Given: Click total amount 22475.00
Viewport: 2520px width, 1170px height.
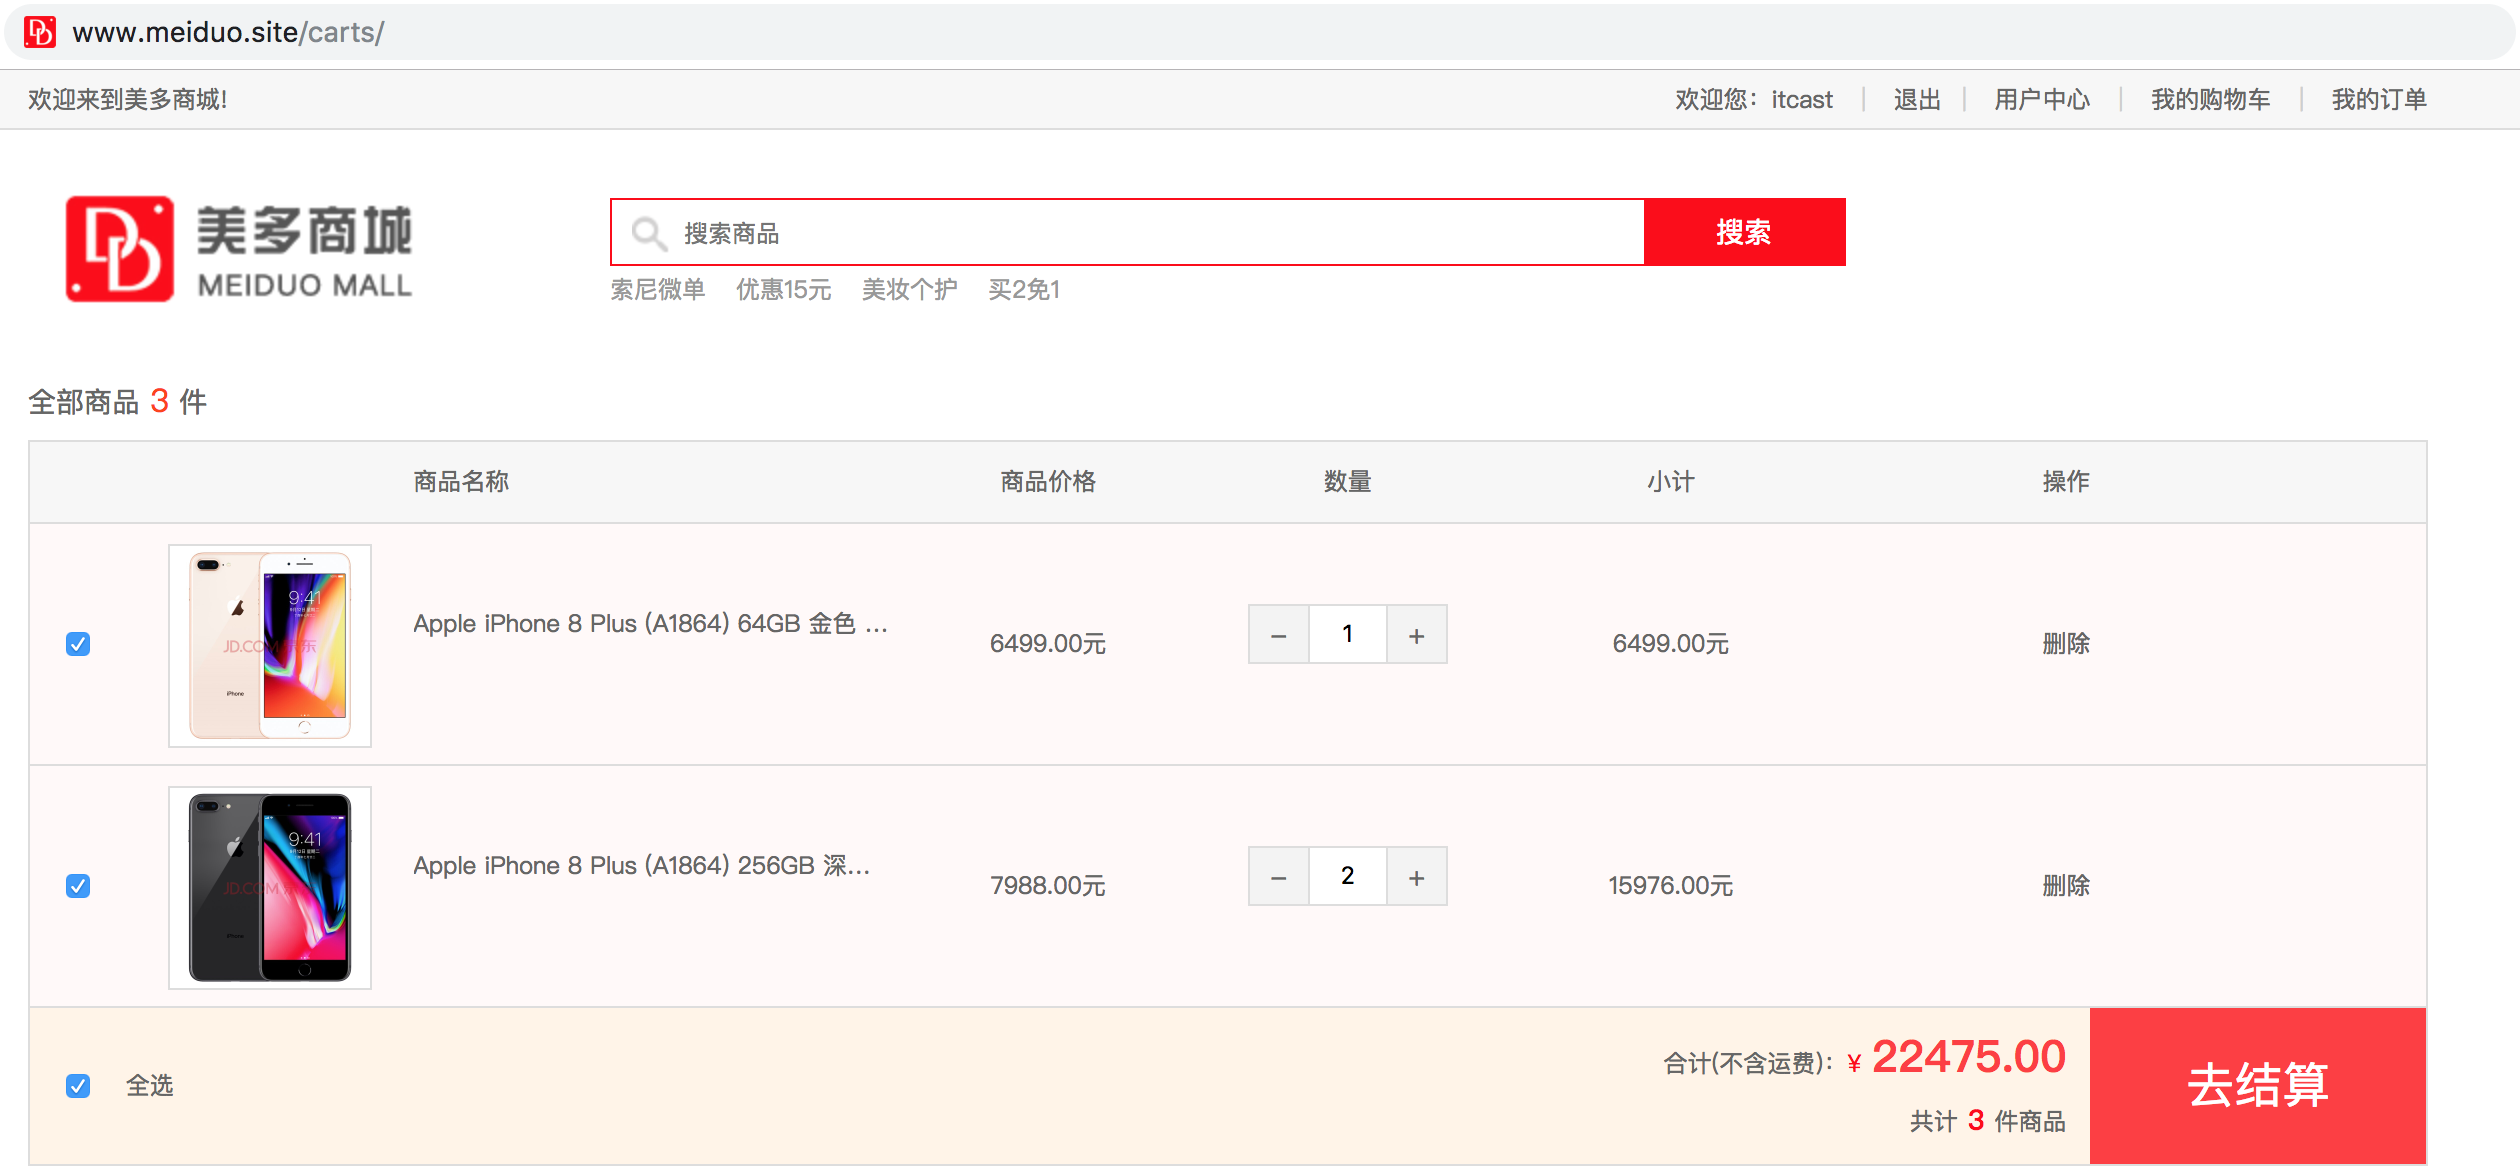Looking at the screenshot, I should pyautogui.click(x=1968, y=1057).
